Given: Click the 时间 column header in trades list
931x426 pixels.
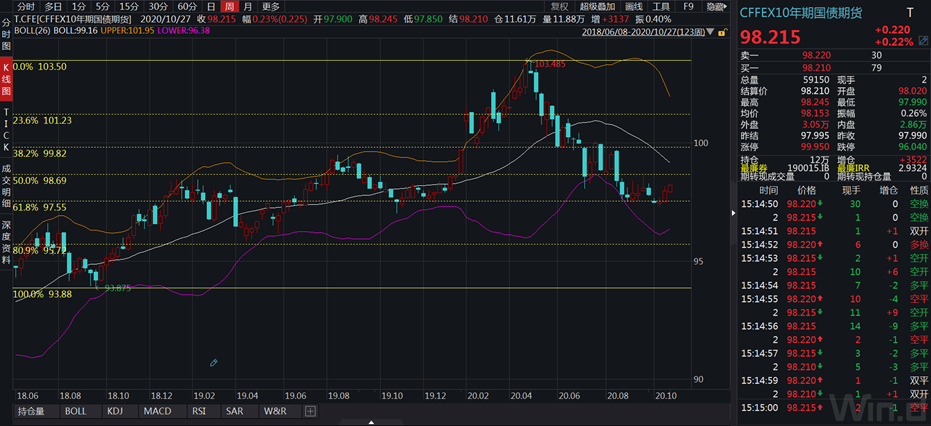Looking at the screenshot, I should (x=768, y=190).
